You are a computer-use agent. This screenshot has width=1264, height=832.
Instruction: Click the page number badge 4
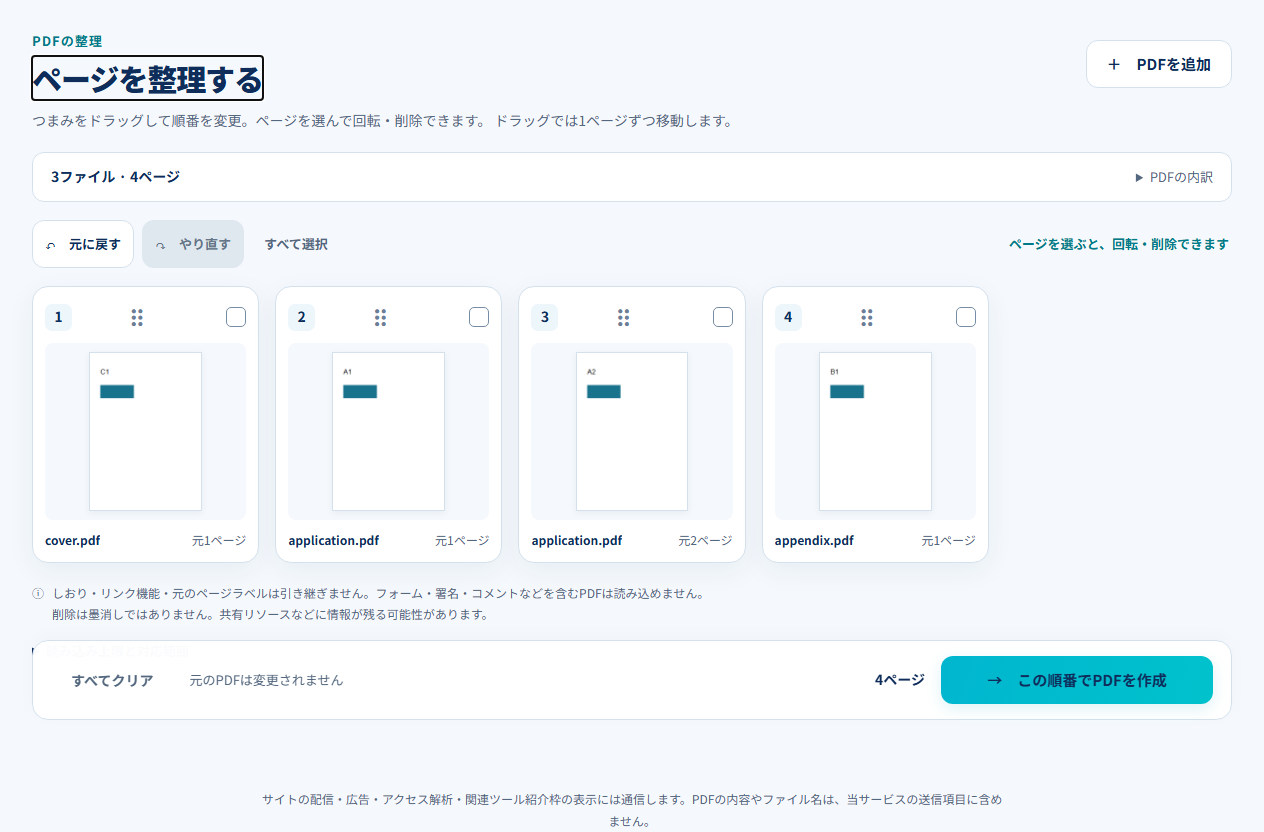[x=788, y=317]
